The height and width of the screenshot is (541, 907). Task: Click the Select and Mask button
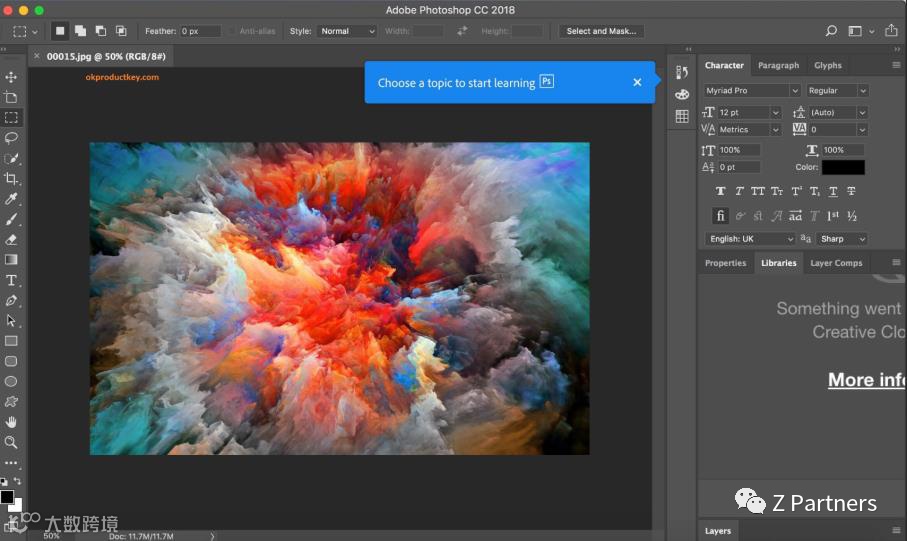[601, 31]
